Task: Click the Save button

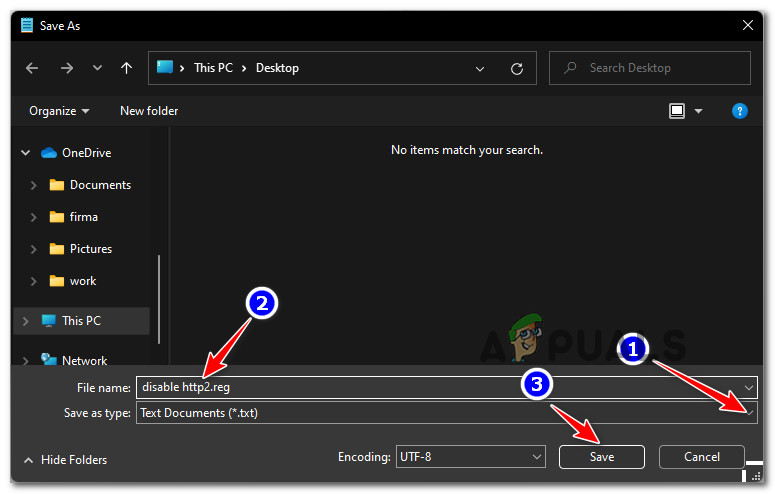Action: pos(602,456)
